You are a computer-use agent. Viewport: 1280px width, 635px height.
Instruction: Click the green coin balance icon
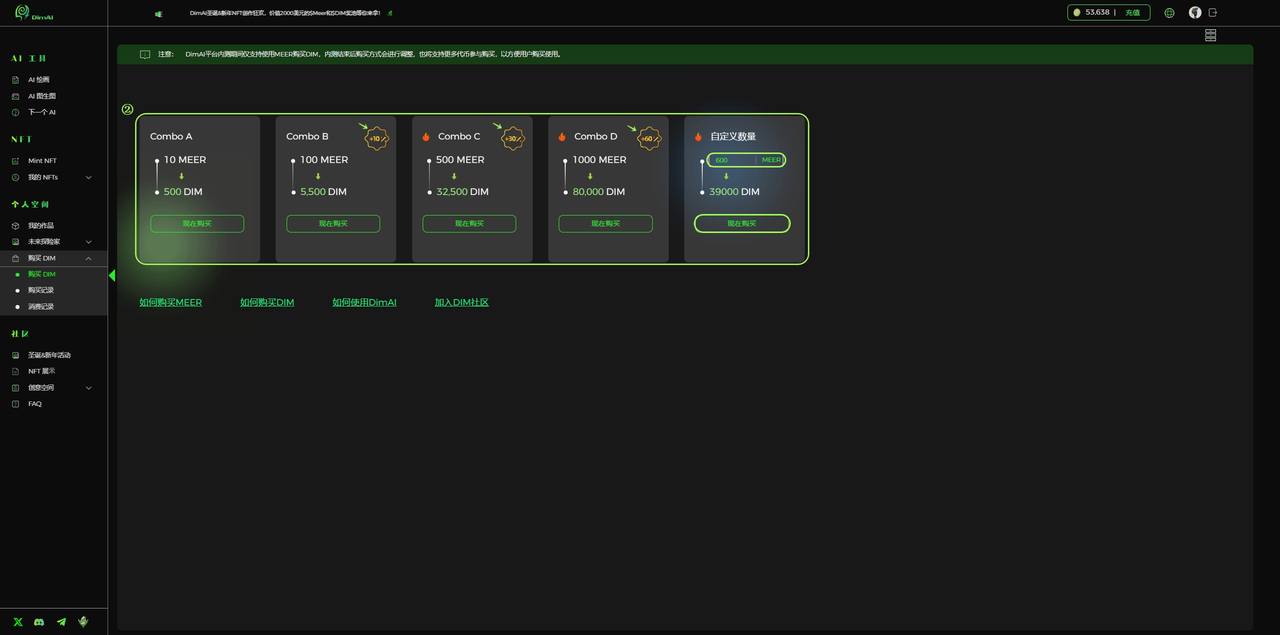(x=1077, y=13)
